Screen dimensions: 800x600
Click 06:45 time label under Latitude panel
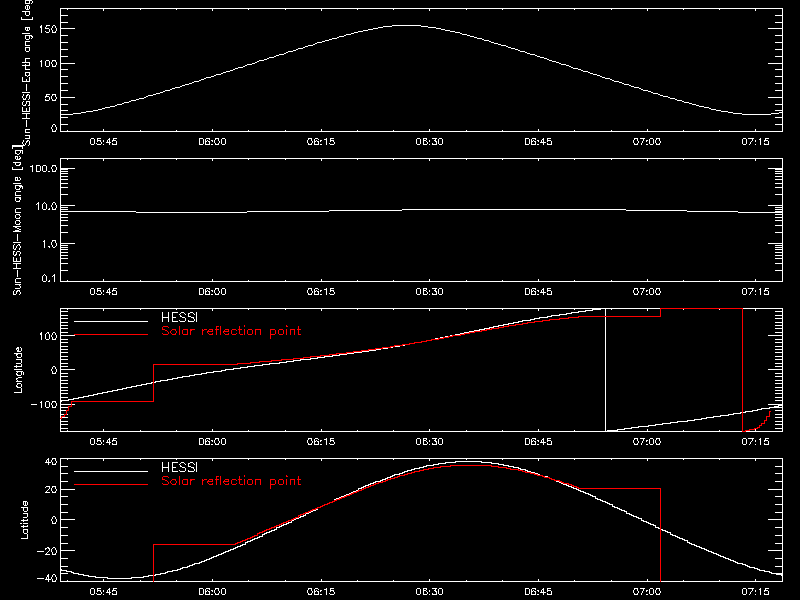(x=538, y=592)
